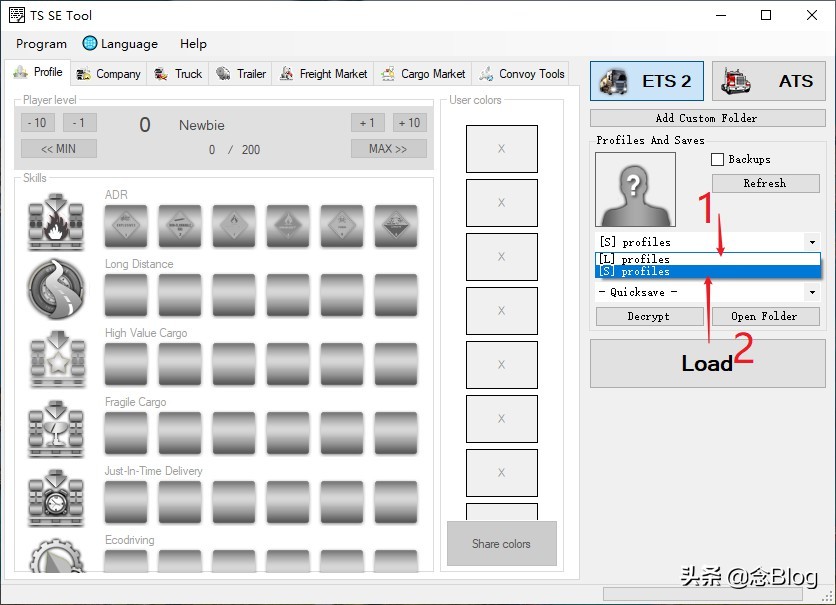Click the ADR skill icon
This screenshot has height=605, width=836.
[56, 223]
